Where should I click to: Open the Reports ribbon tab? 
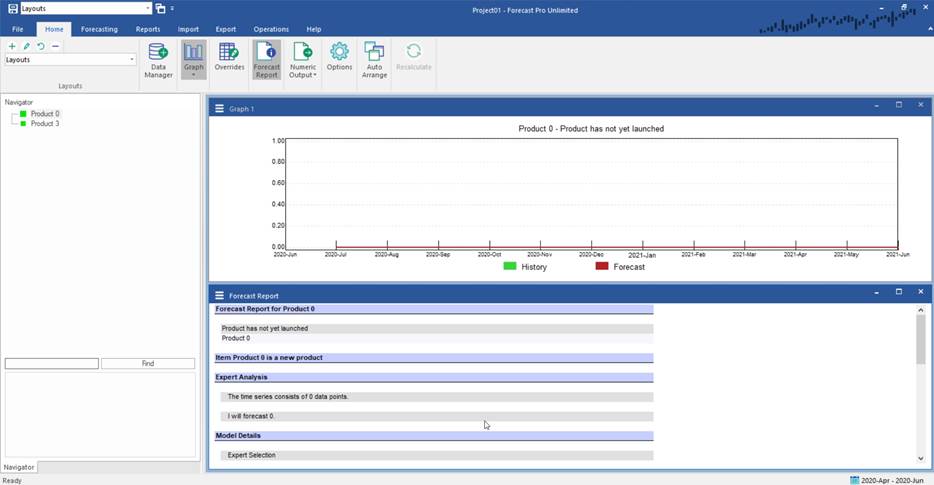tap(148, 29)
